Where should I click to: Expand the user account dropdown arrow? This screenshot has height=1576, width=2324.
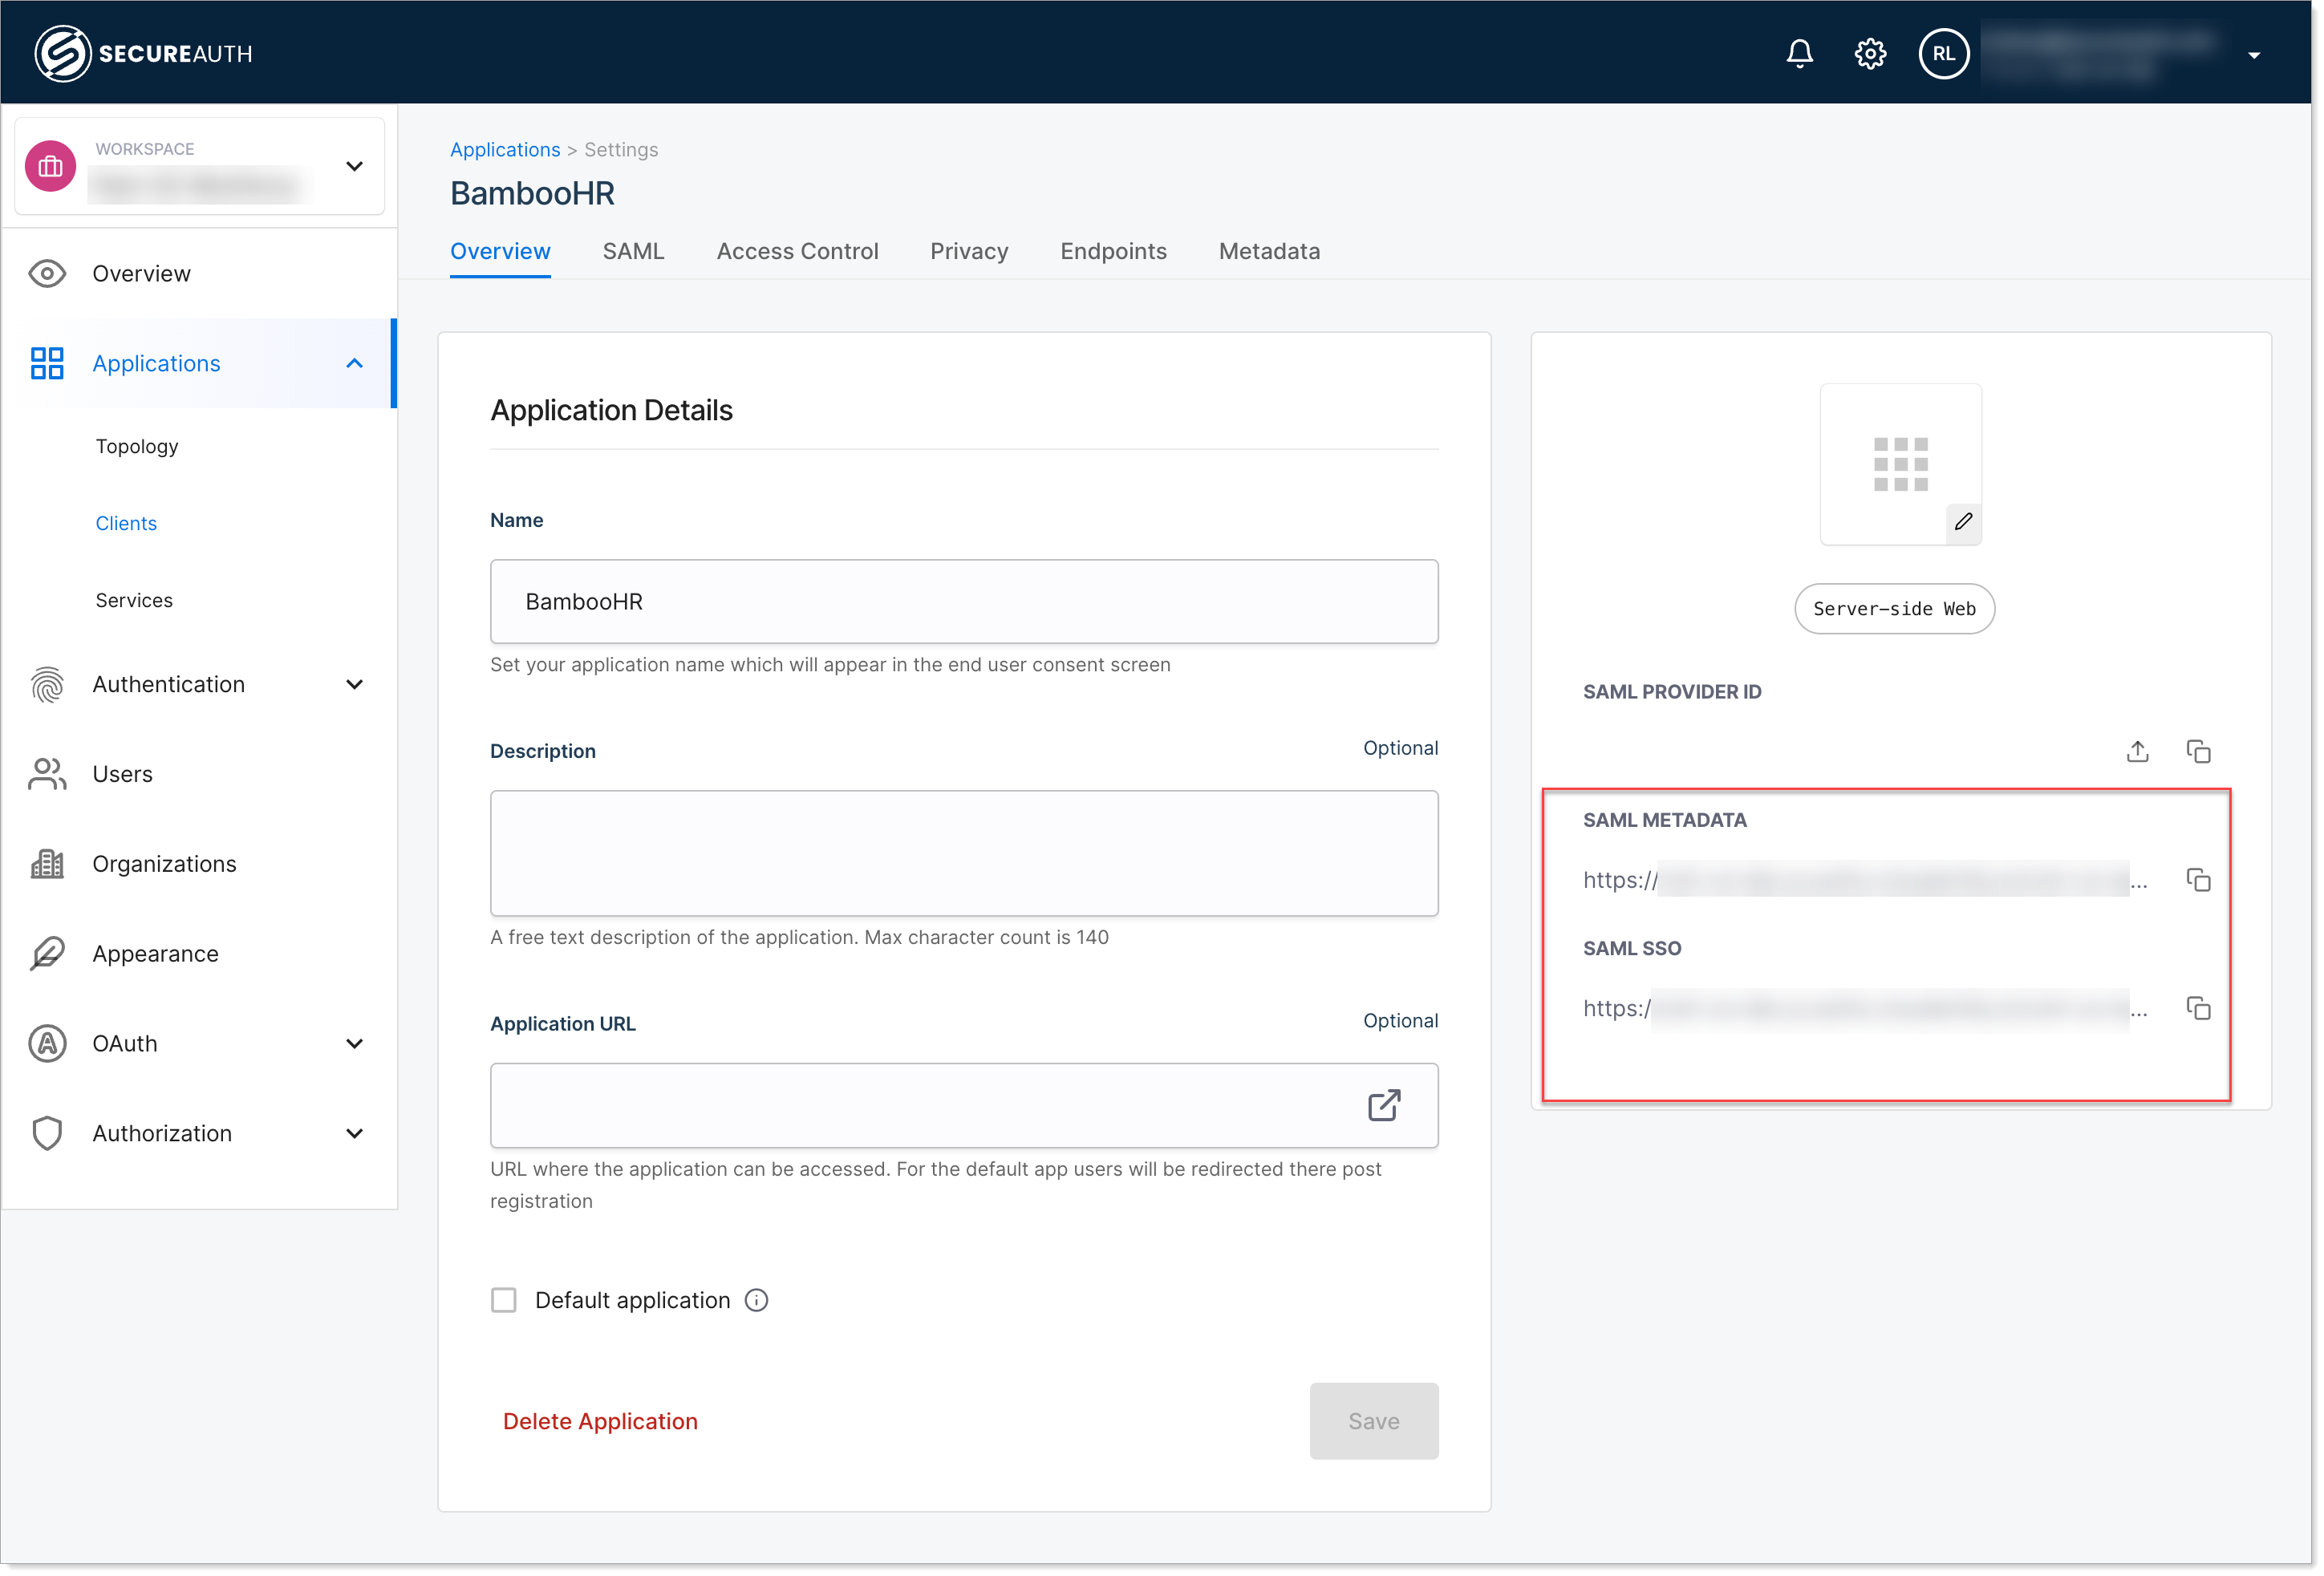click(x=2253, y=55)
